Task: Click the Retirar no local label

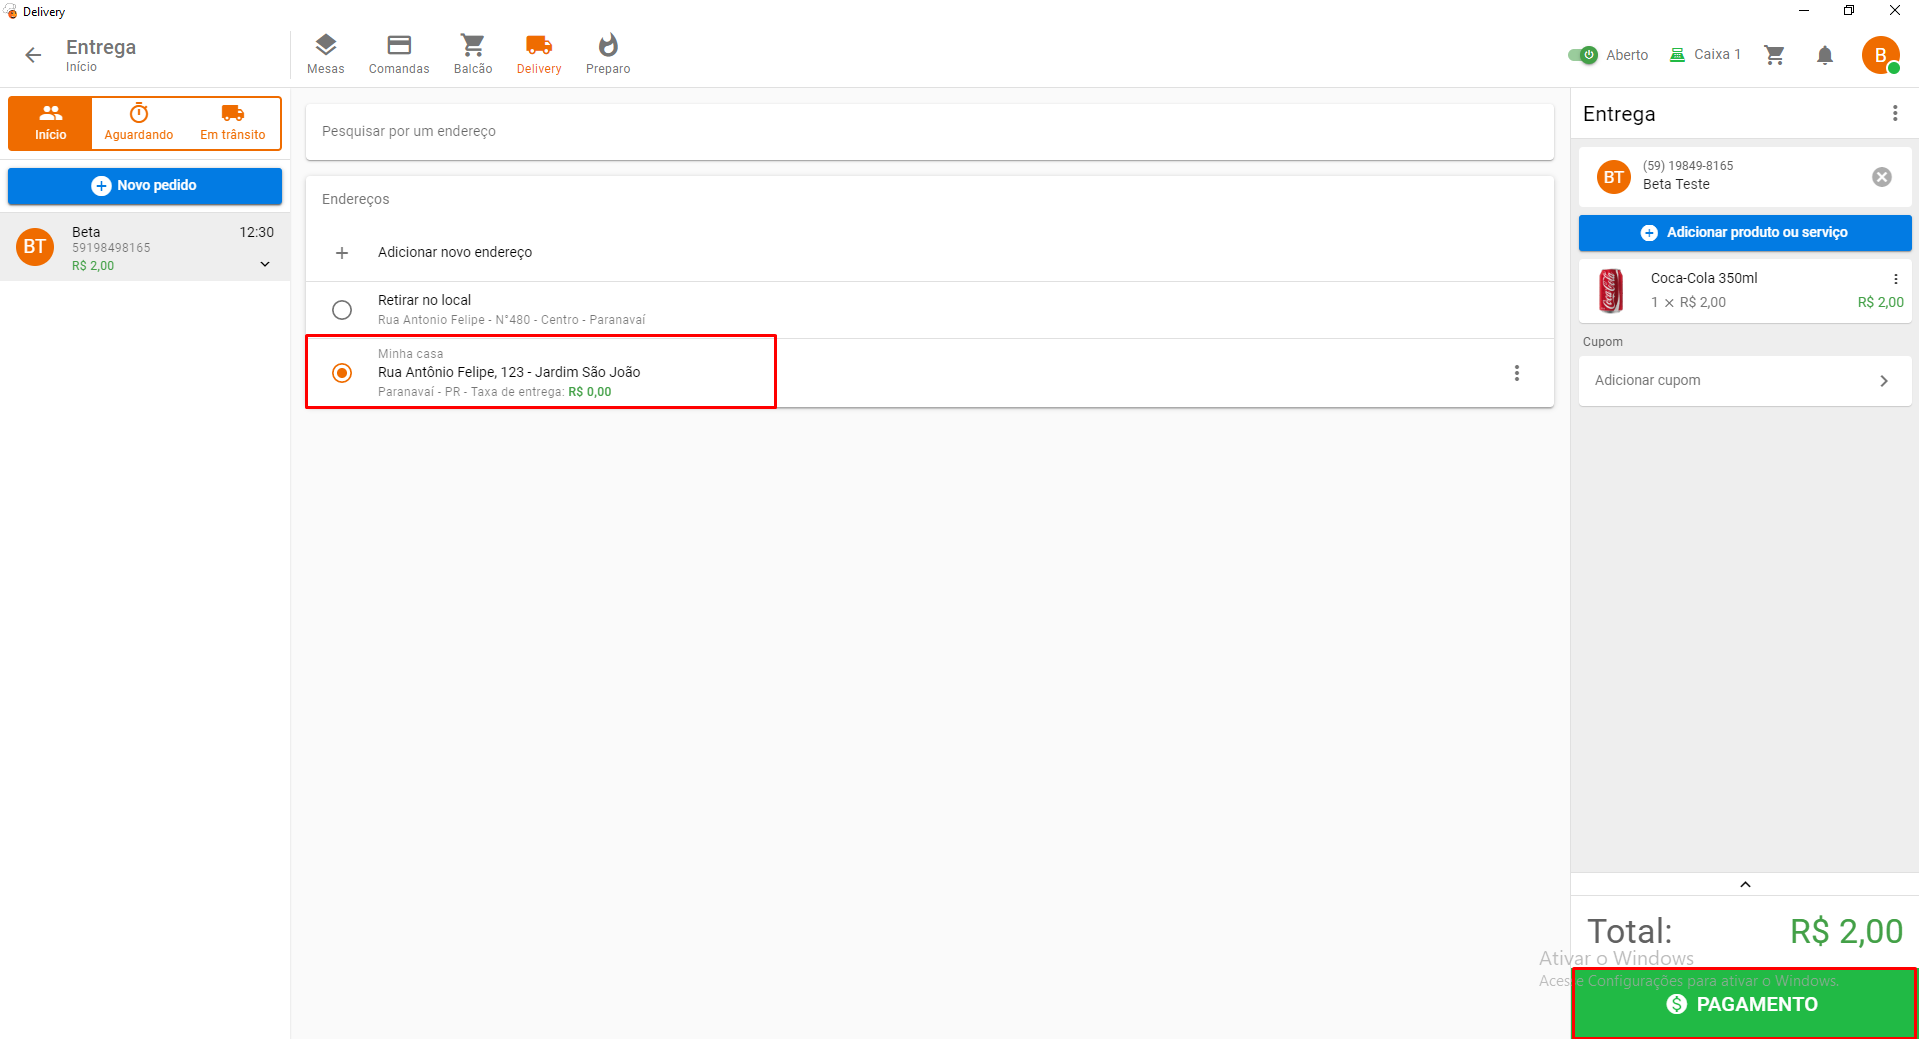Action: [x=424, y=300]
